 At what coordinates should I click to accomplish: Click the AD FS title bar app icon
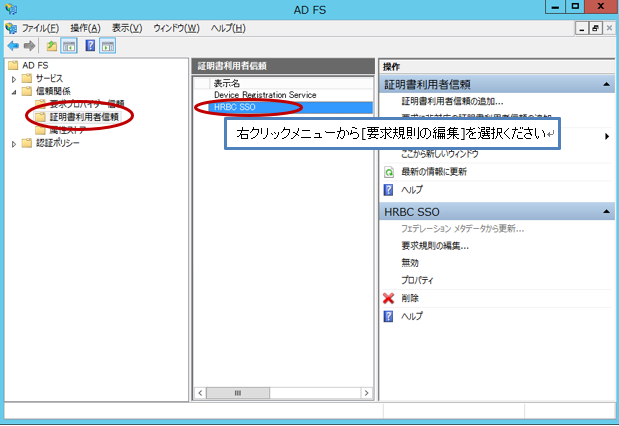pyautogui.click(x=11, y=9)
